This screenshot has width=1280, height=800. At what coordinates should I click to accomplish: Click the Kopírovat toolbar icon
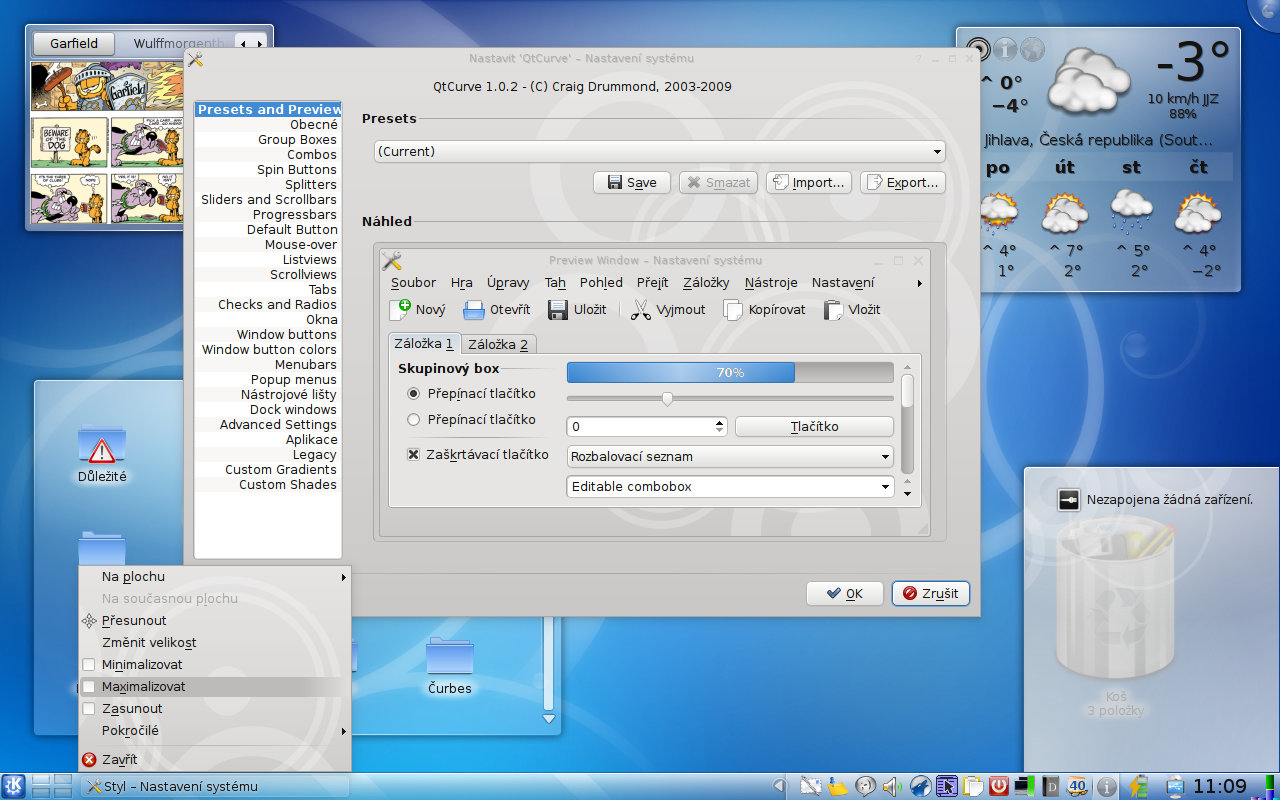click(733, 310)
